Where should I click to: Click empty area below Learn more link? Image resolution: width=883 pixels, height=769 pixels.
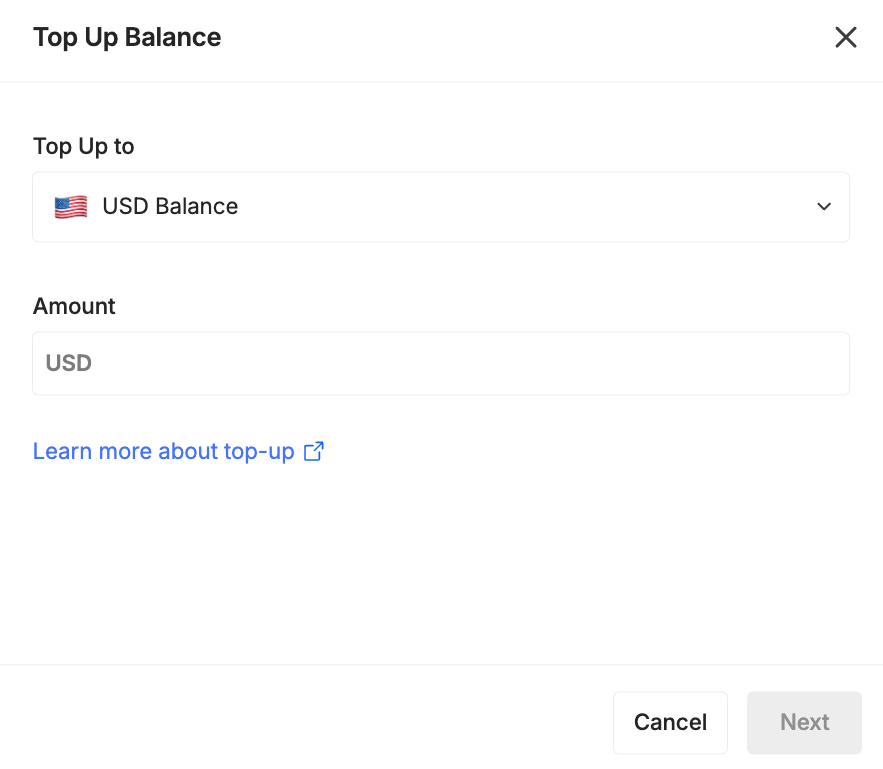click(440, 560)
